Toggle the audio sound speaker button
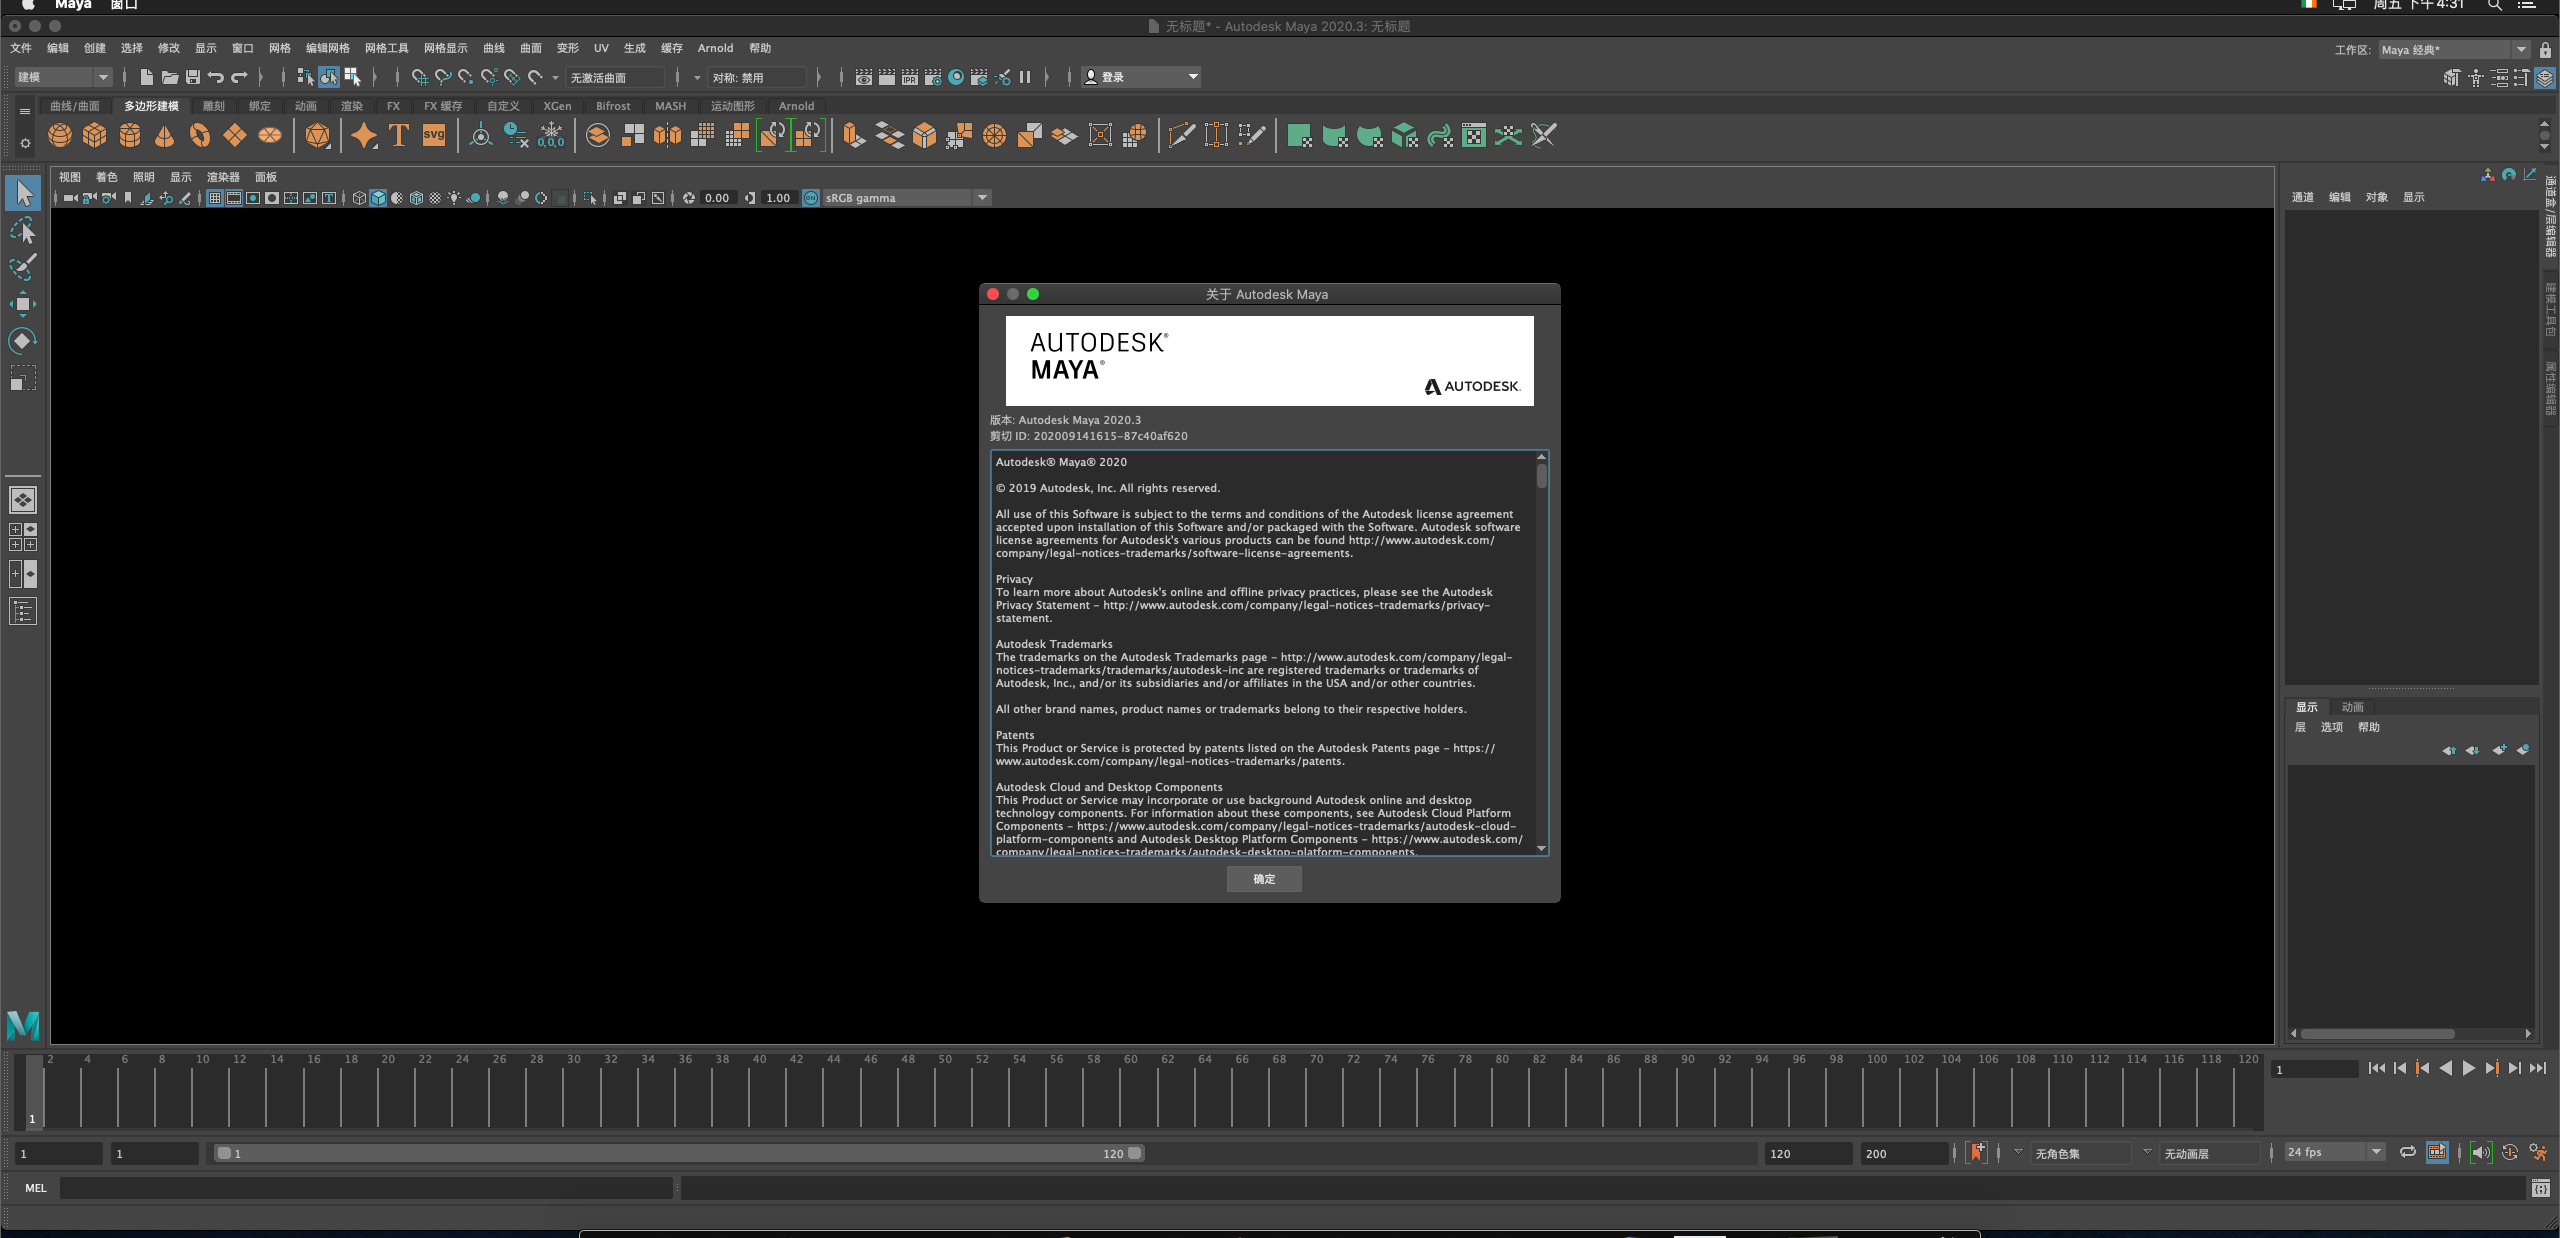This screenshot has height=1238, width=2560. click(x=2481, y=1153)
